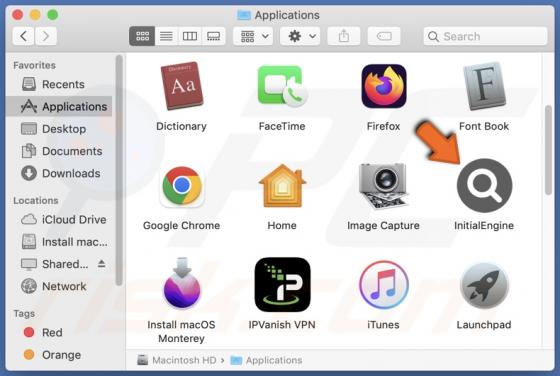Select the Google Chrome app icon

[182, 186]
